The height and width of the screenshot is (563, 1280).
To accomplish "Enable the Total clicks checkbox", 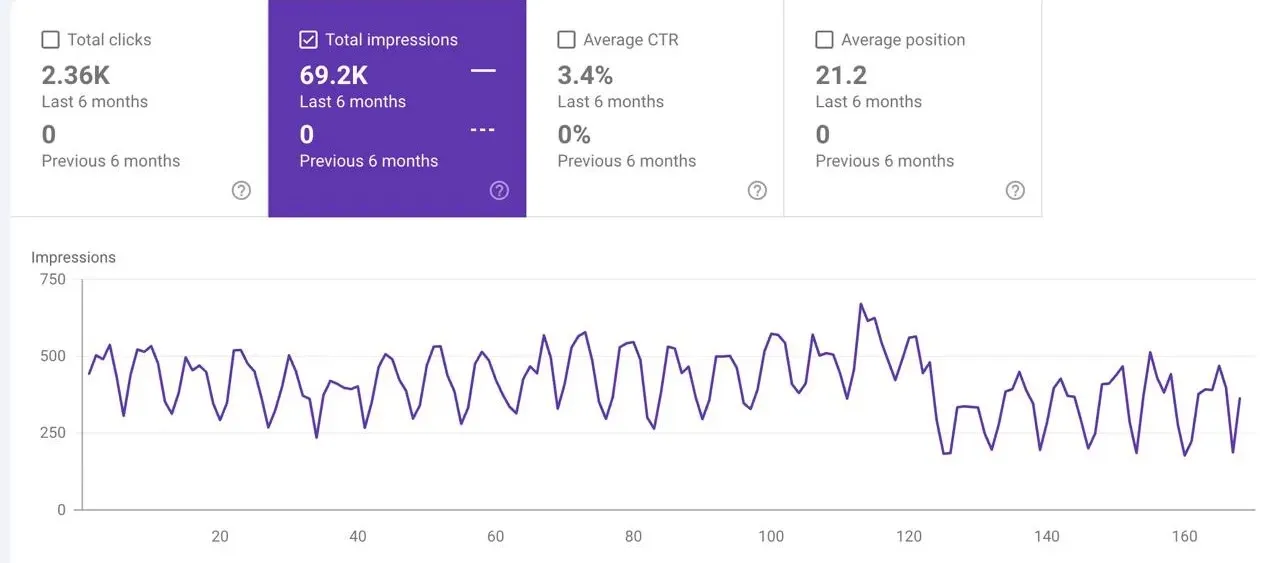I will point(51,40).
